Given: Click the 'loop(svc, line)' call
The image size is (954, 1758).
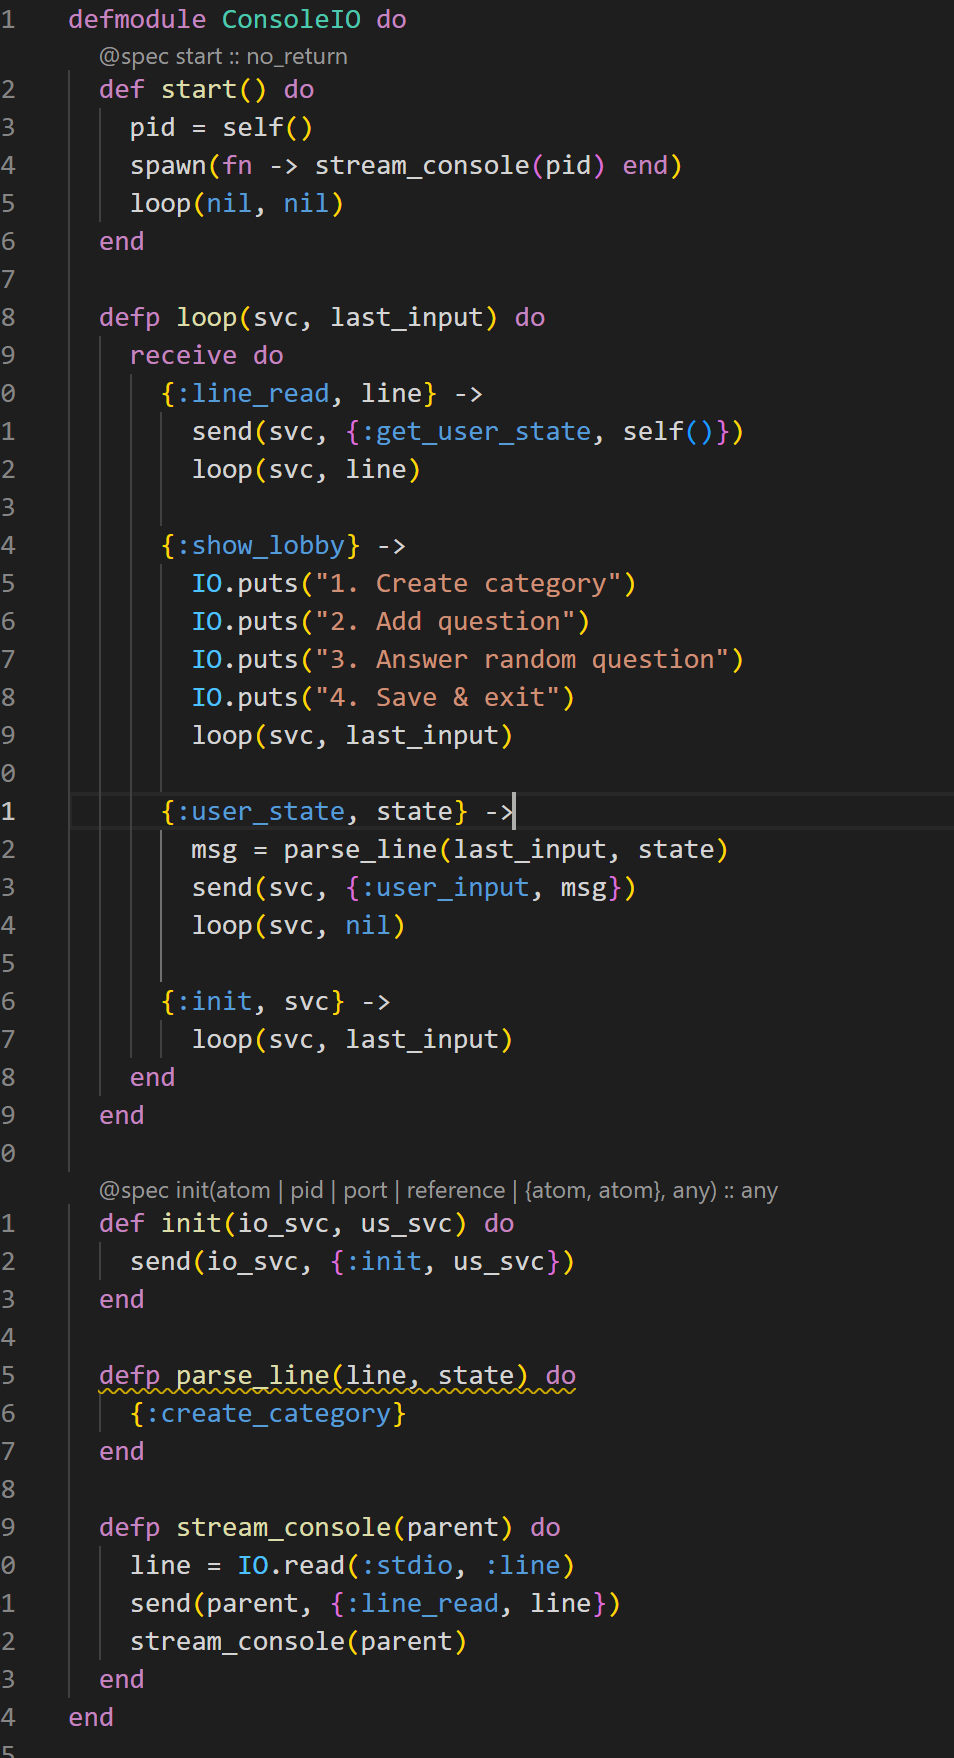Looking at the screenshot, I should click(x=306, y=470).
